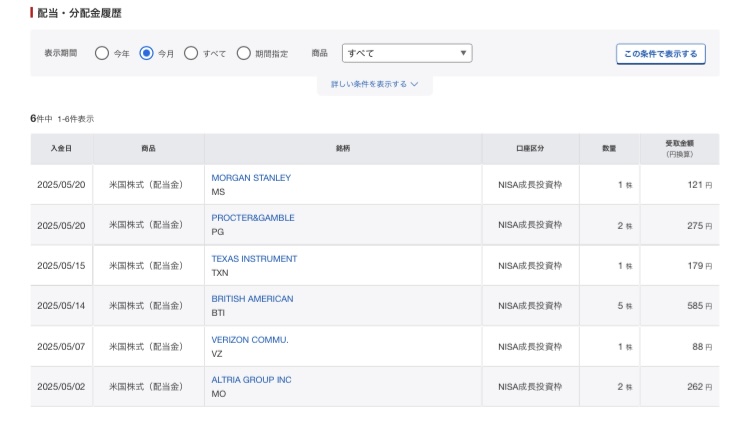Click the 2025/05/07 date cell
Image resolution: width=750 pixels, height=424 pixels.
[x=61, y=346]
